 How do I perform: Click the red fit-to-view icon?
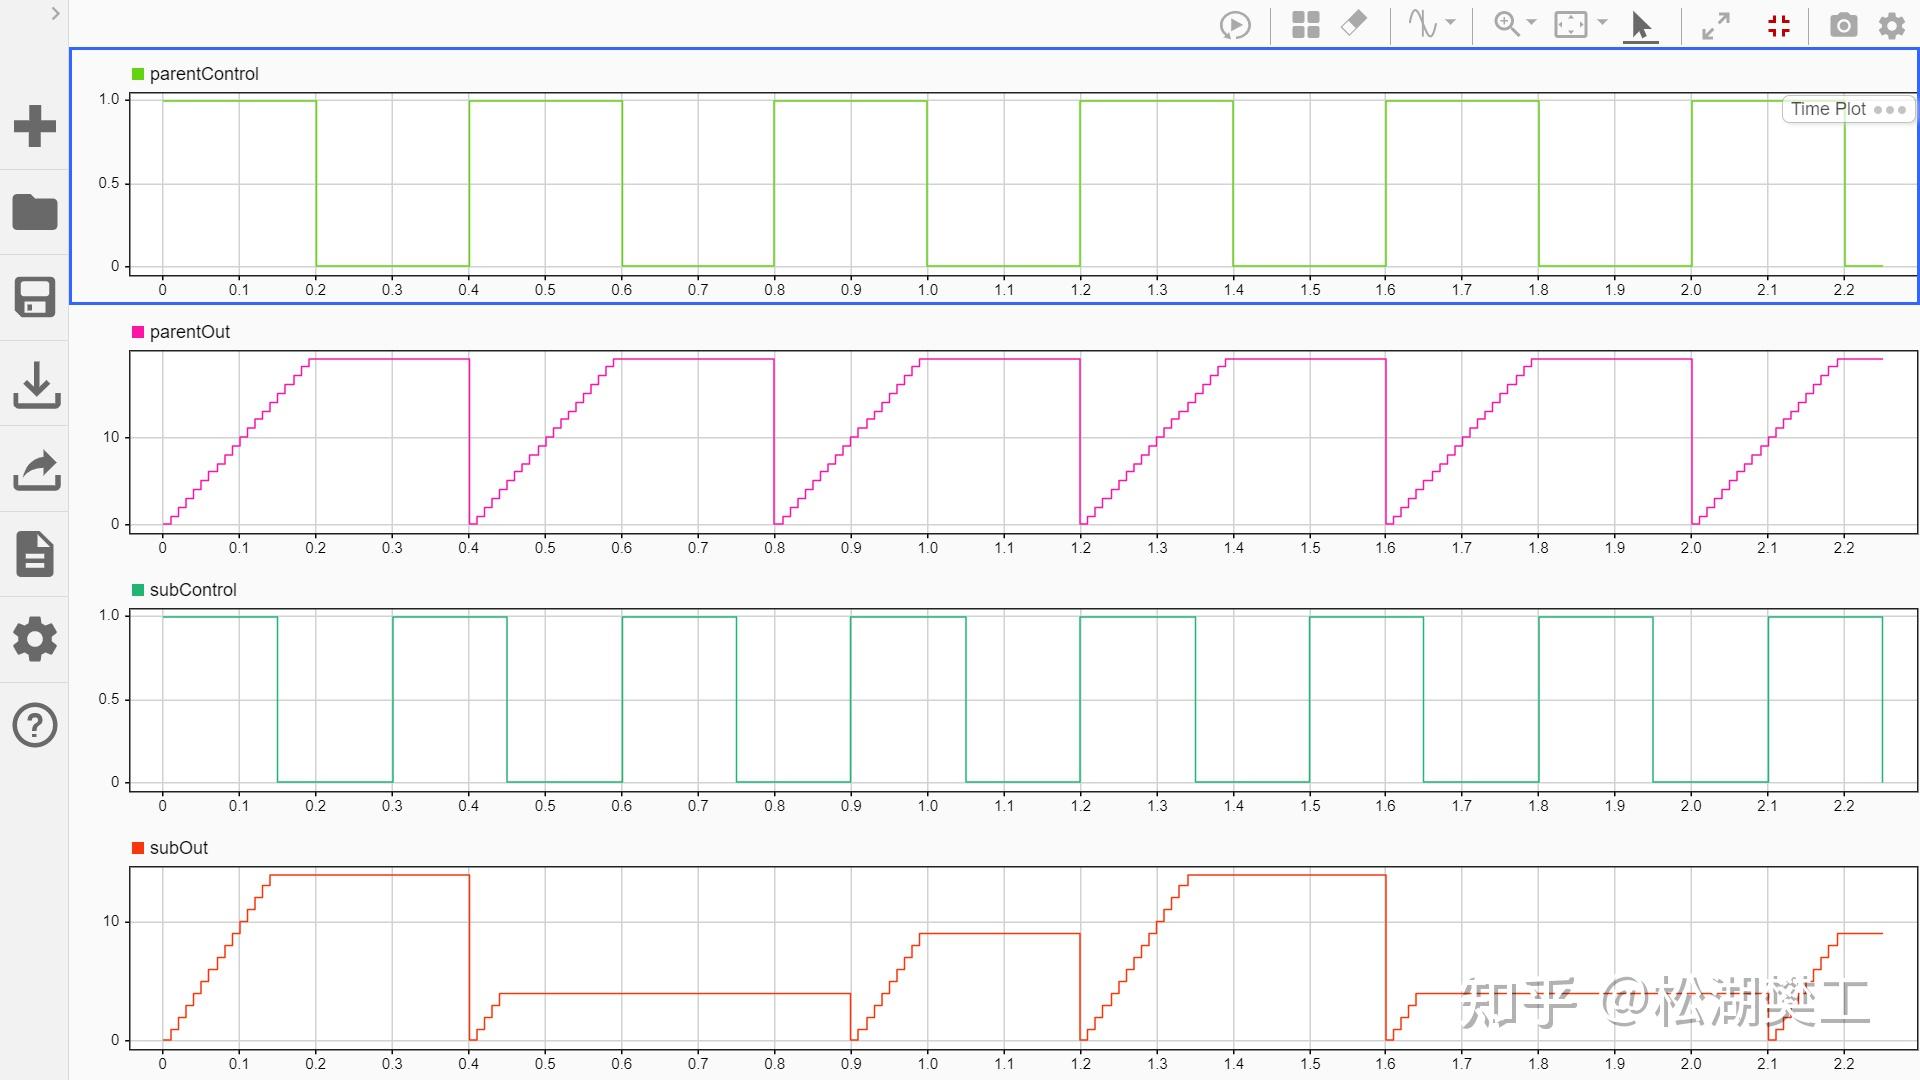point(1779,25)
